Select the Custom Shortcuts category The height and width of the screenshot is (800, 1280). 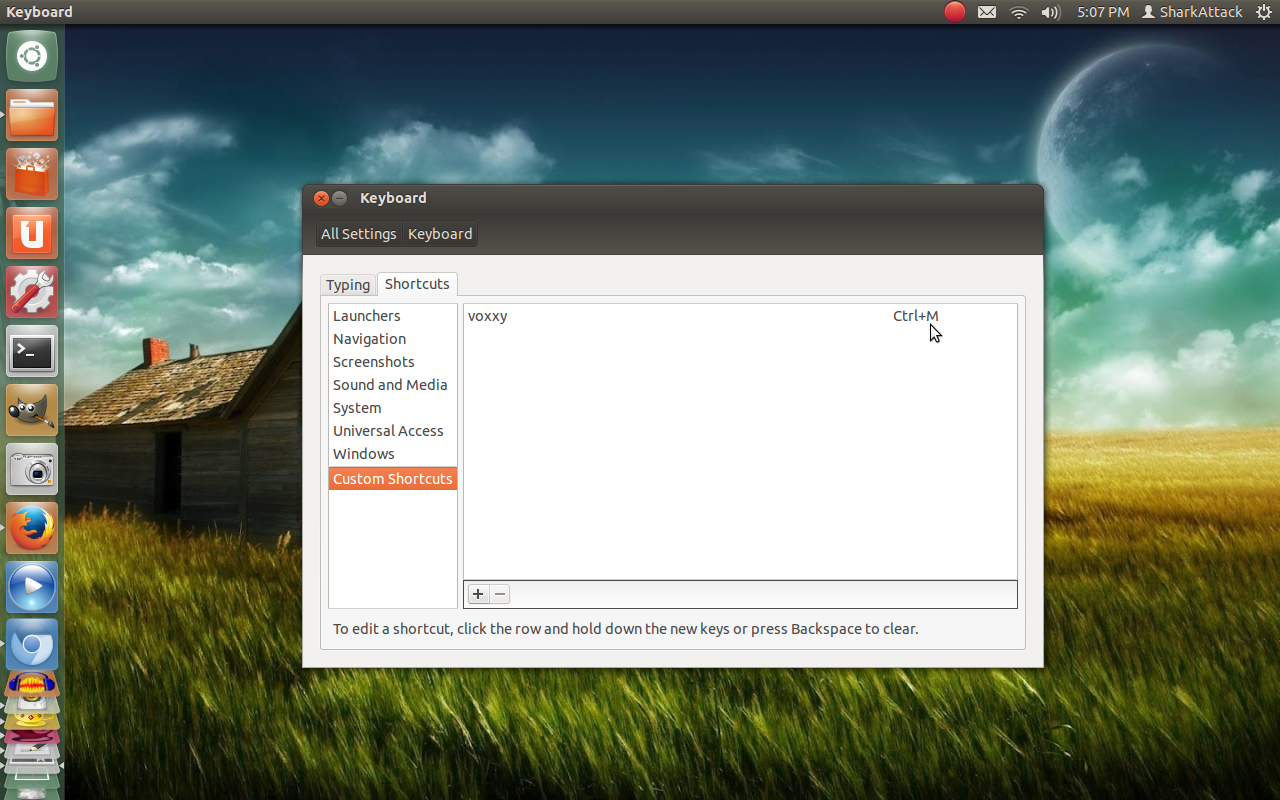[393, 479]
